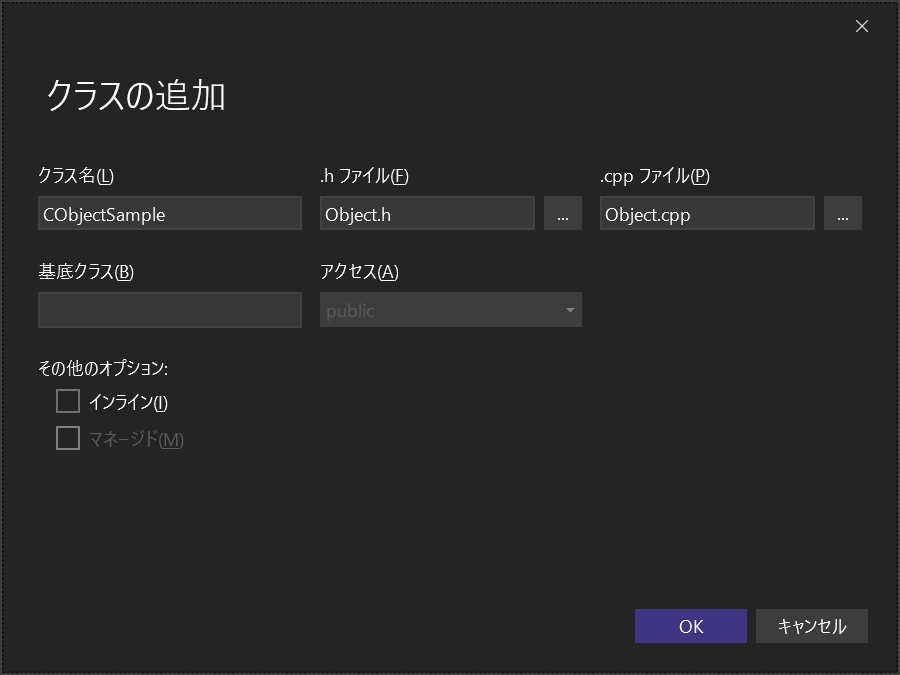Image resolution: width=900 pixels, height=675 pixels.
Task: Click the arrow on the public dropdown
Action: pos(570,310)
